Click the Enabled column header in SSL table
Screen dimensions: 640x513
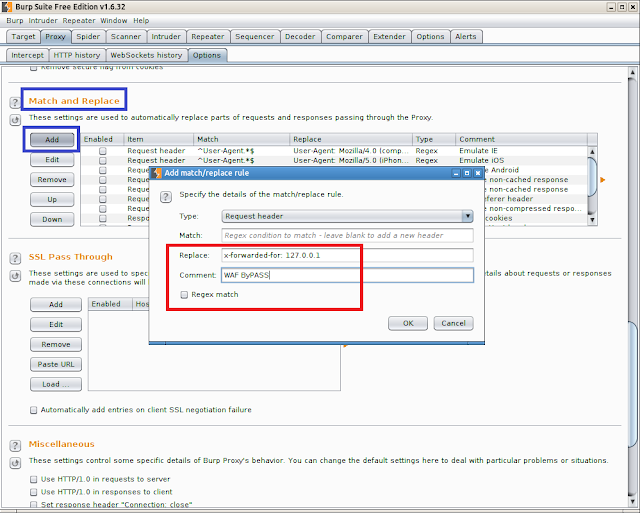click(x=110, y=304)
